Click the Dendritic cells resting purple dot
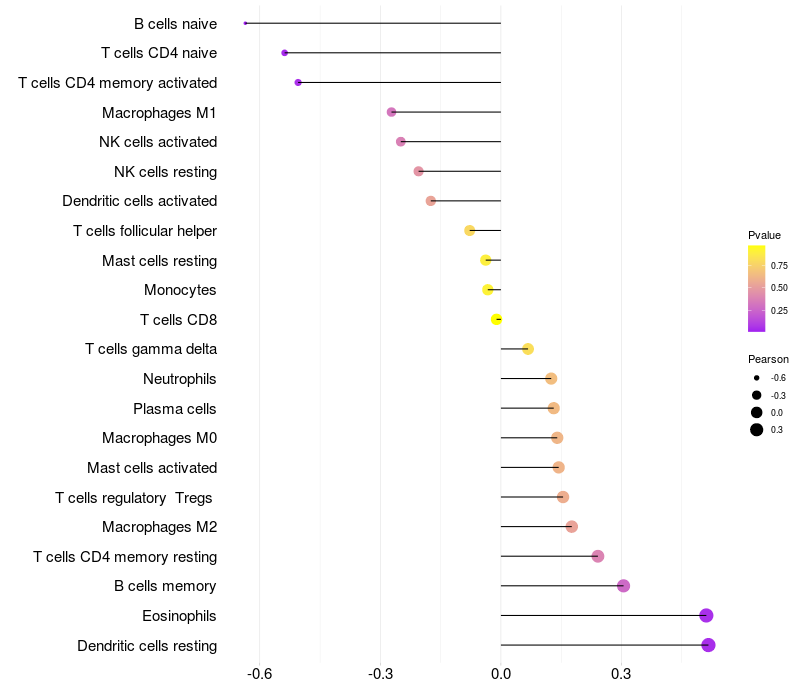This screenshot has width=800, height=700. [708, 645]
